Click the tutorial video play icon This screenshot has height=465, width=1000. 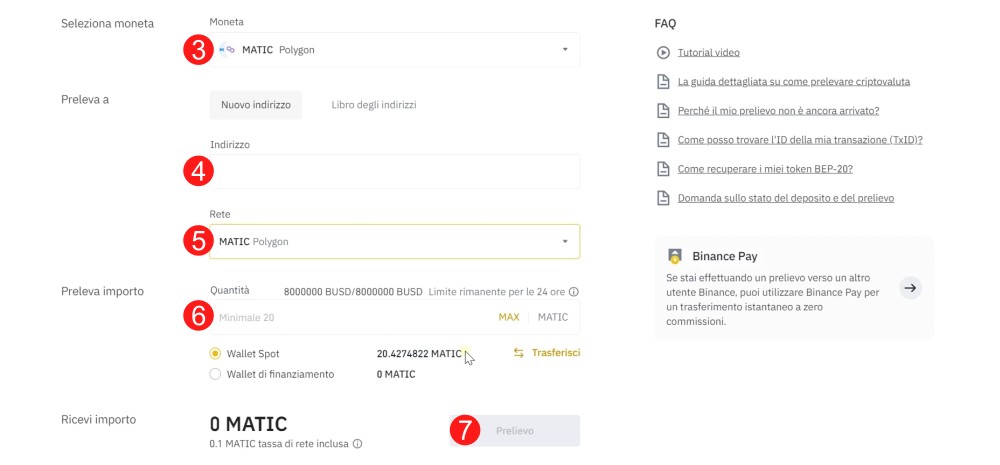click(662, 52)
